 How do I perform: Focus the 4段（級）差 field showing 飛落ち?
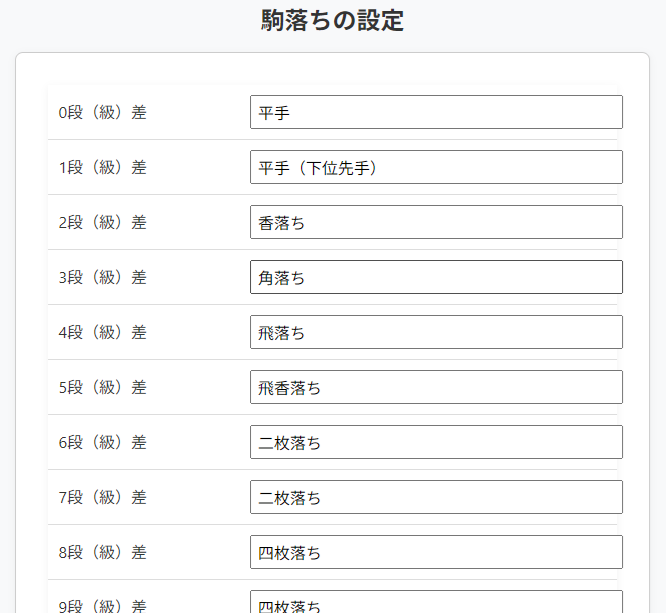tap(436, 332)
